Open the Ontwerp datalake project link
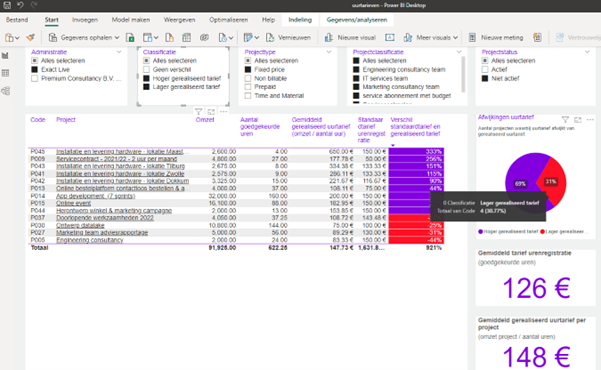Image resolution: width=601 pixels, height=370 pixels. 80,225
